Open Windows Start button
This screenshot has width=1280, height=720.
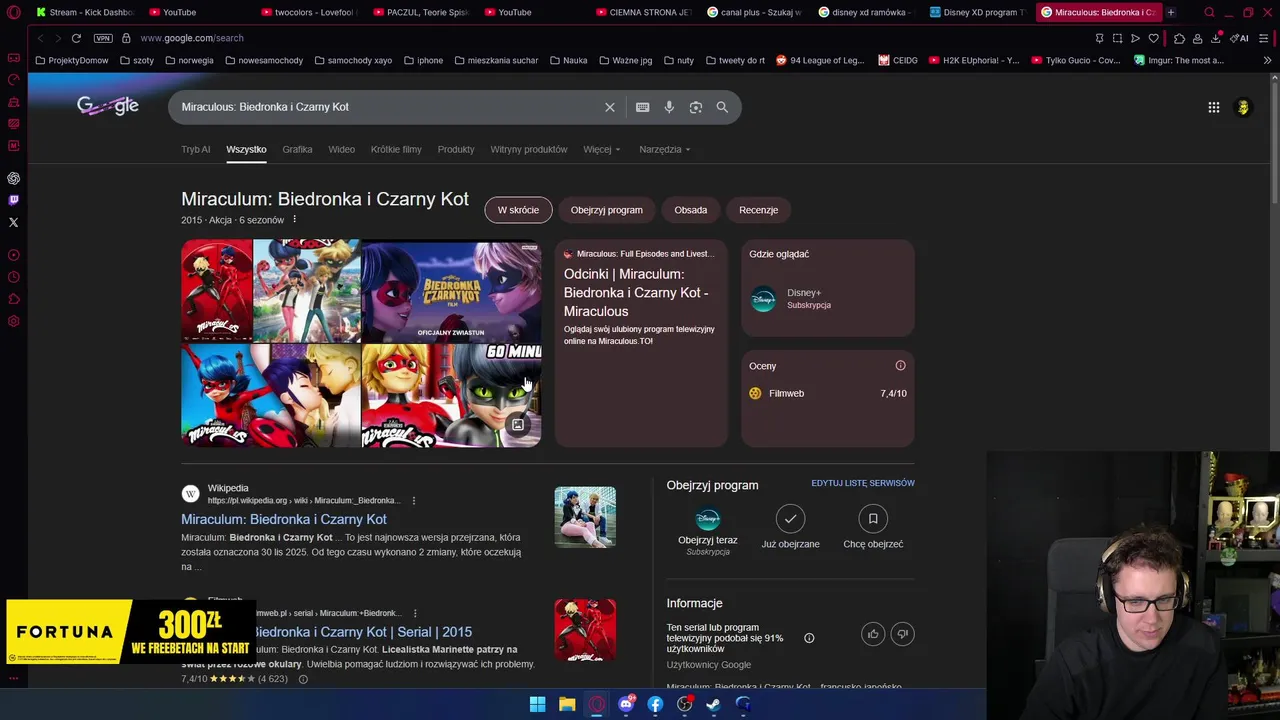[x=537, y=704]
